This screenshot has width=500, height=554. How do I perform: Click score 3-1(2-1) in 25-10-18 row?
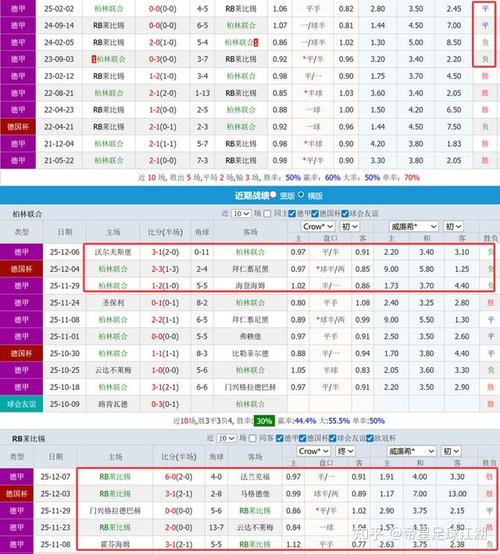coord(165,387)
